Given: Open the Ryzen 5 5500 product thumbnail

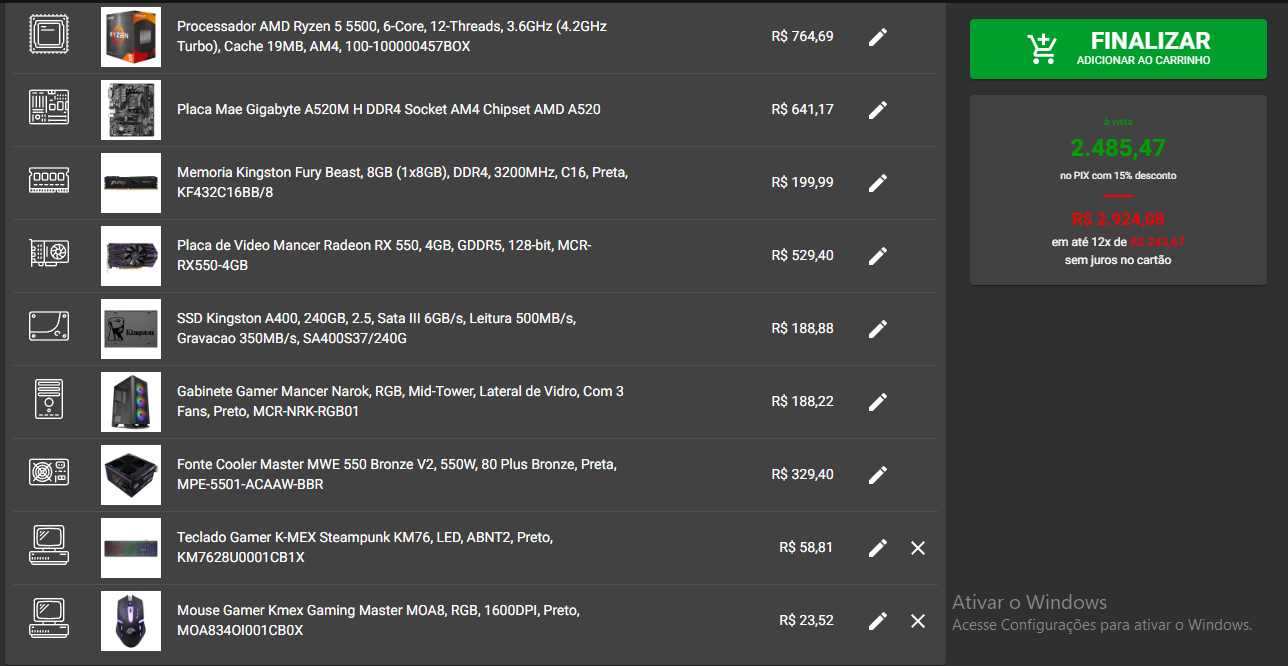Looking at the screenshot, I should click(x=131, y=37).
